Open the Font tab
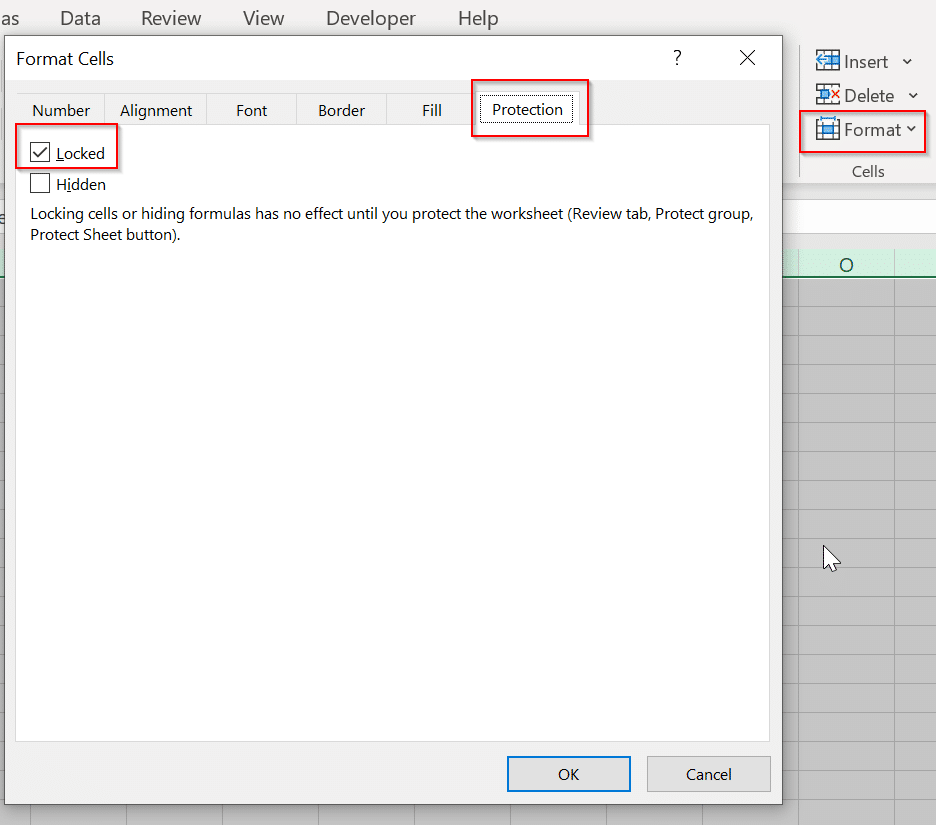This screenshot has width=936, height=825. [251, 110]
